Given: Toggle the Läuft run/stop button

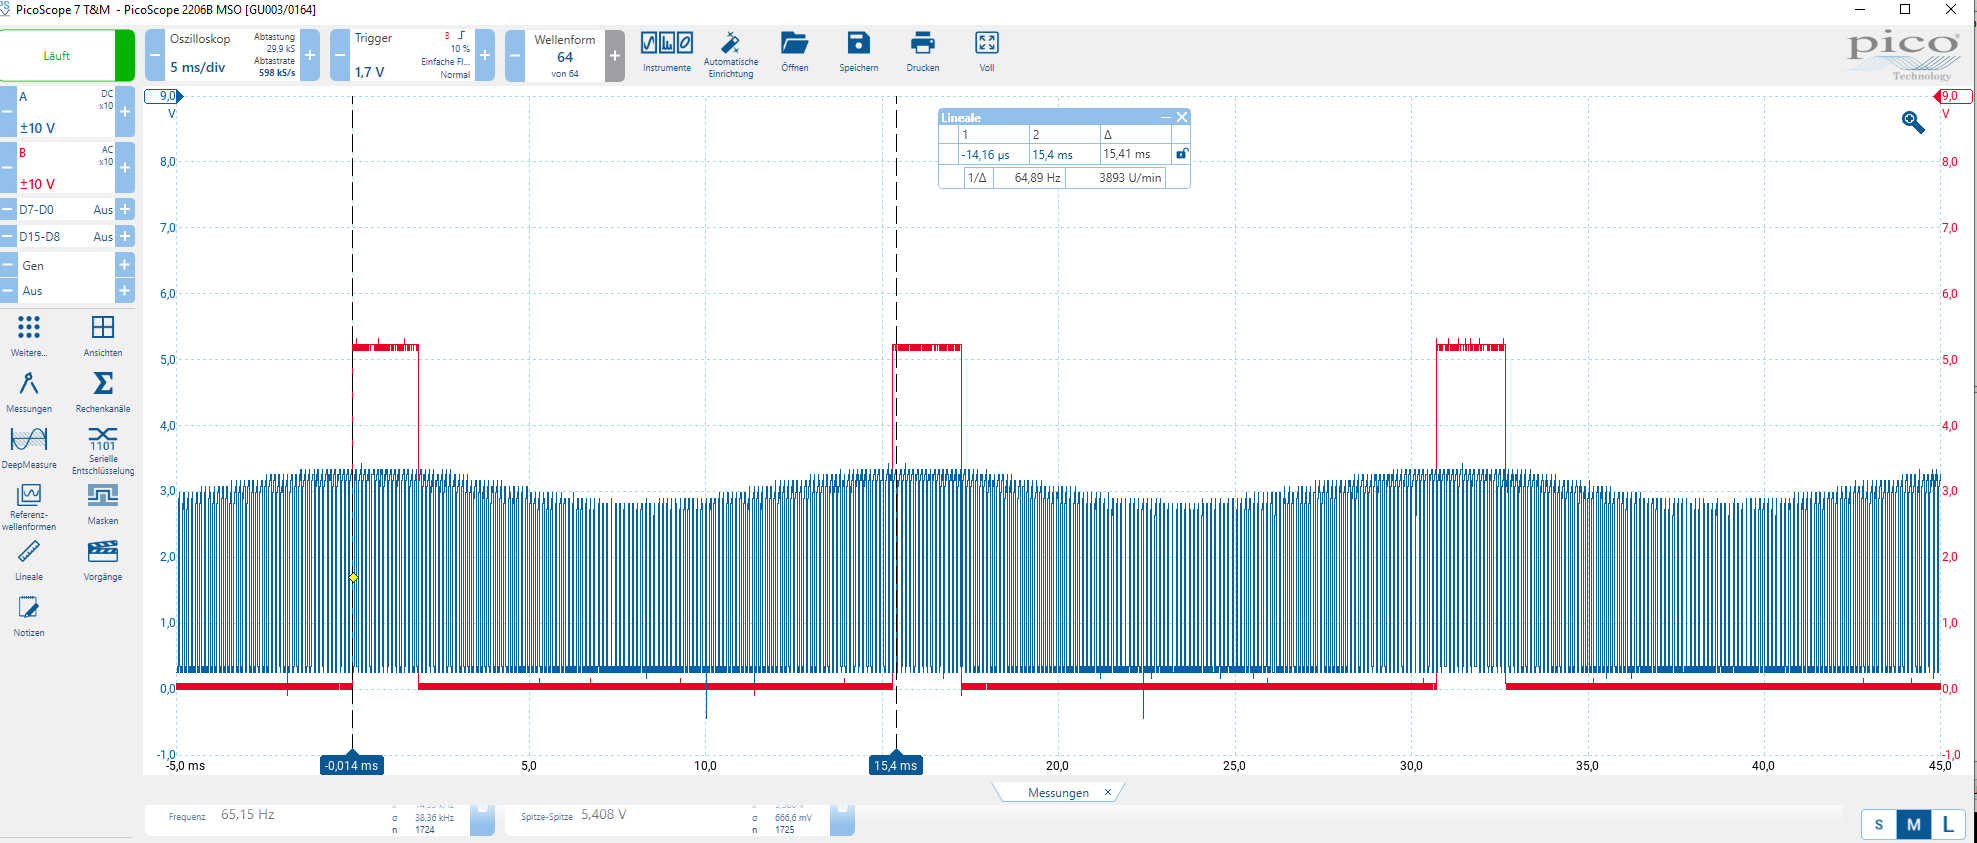Looking at the screenshot, I should 67,55.
